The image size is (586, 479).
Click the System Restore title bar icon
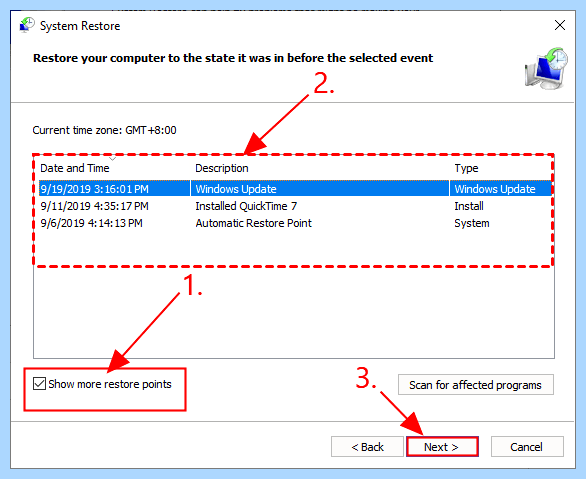pyautogui.click(x=27, y=25)
